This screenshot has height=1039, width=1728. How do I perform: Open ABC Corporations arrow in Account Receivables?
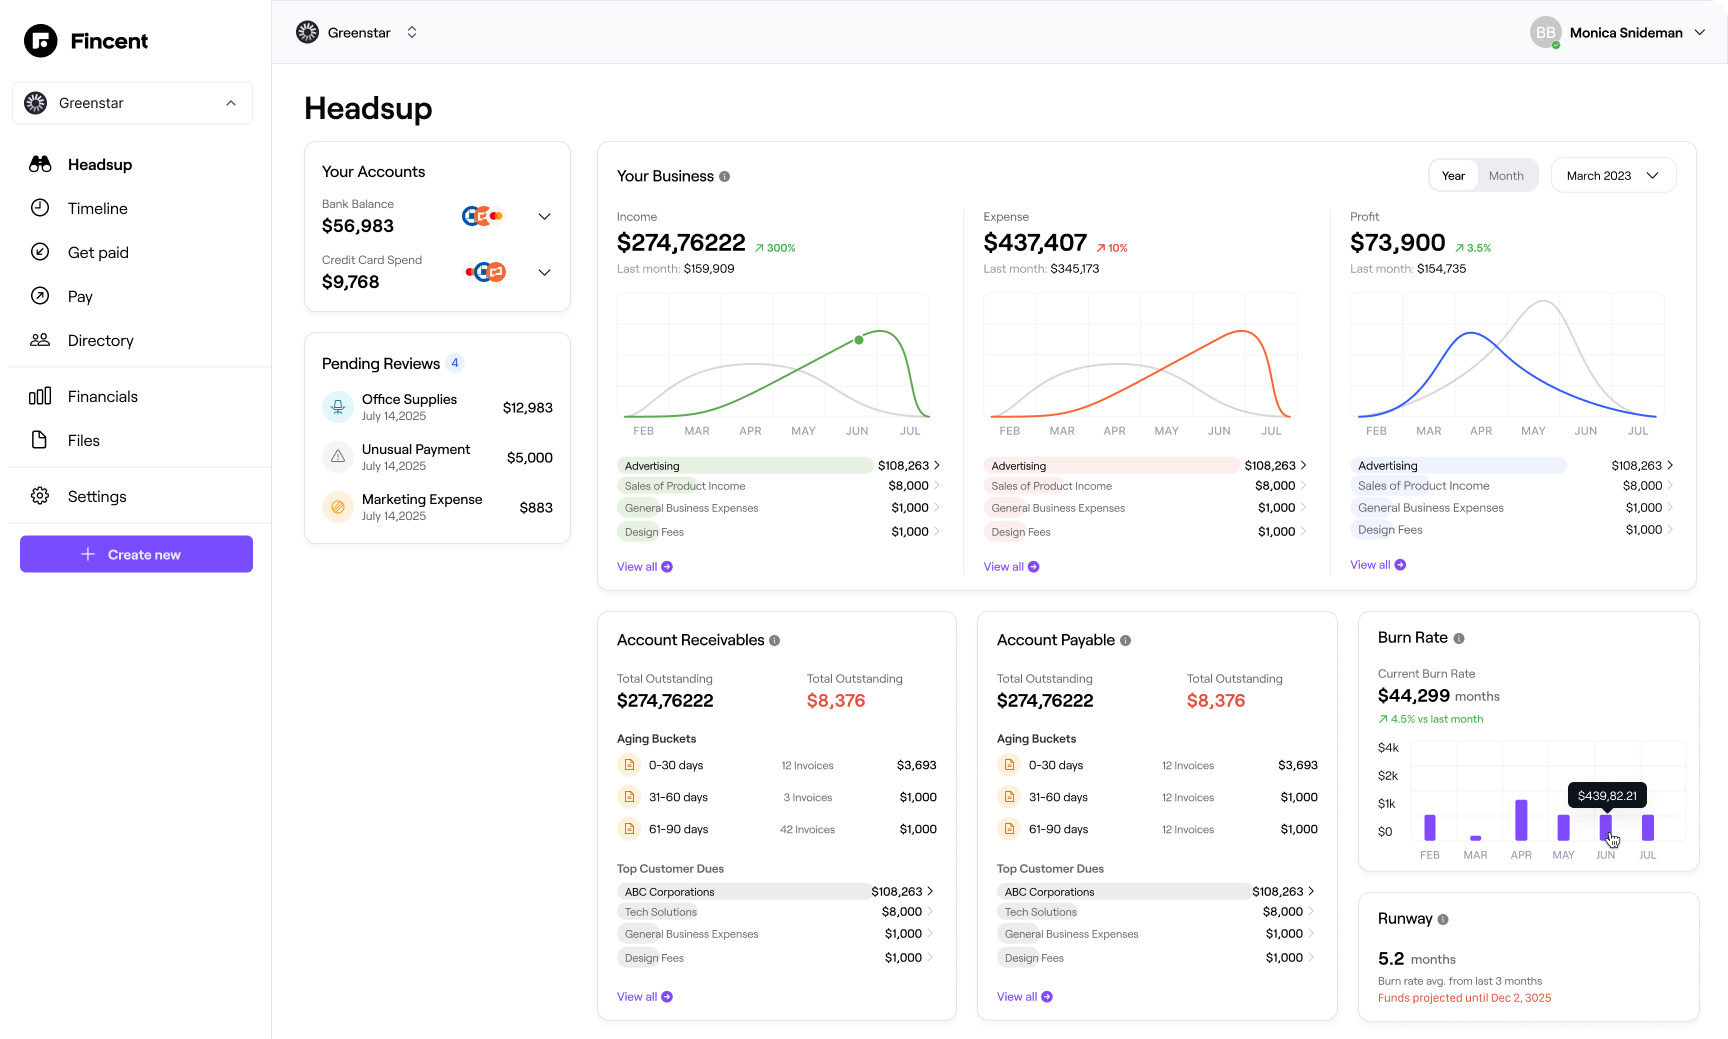(x=930, y=891)
